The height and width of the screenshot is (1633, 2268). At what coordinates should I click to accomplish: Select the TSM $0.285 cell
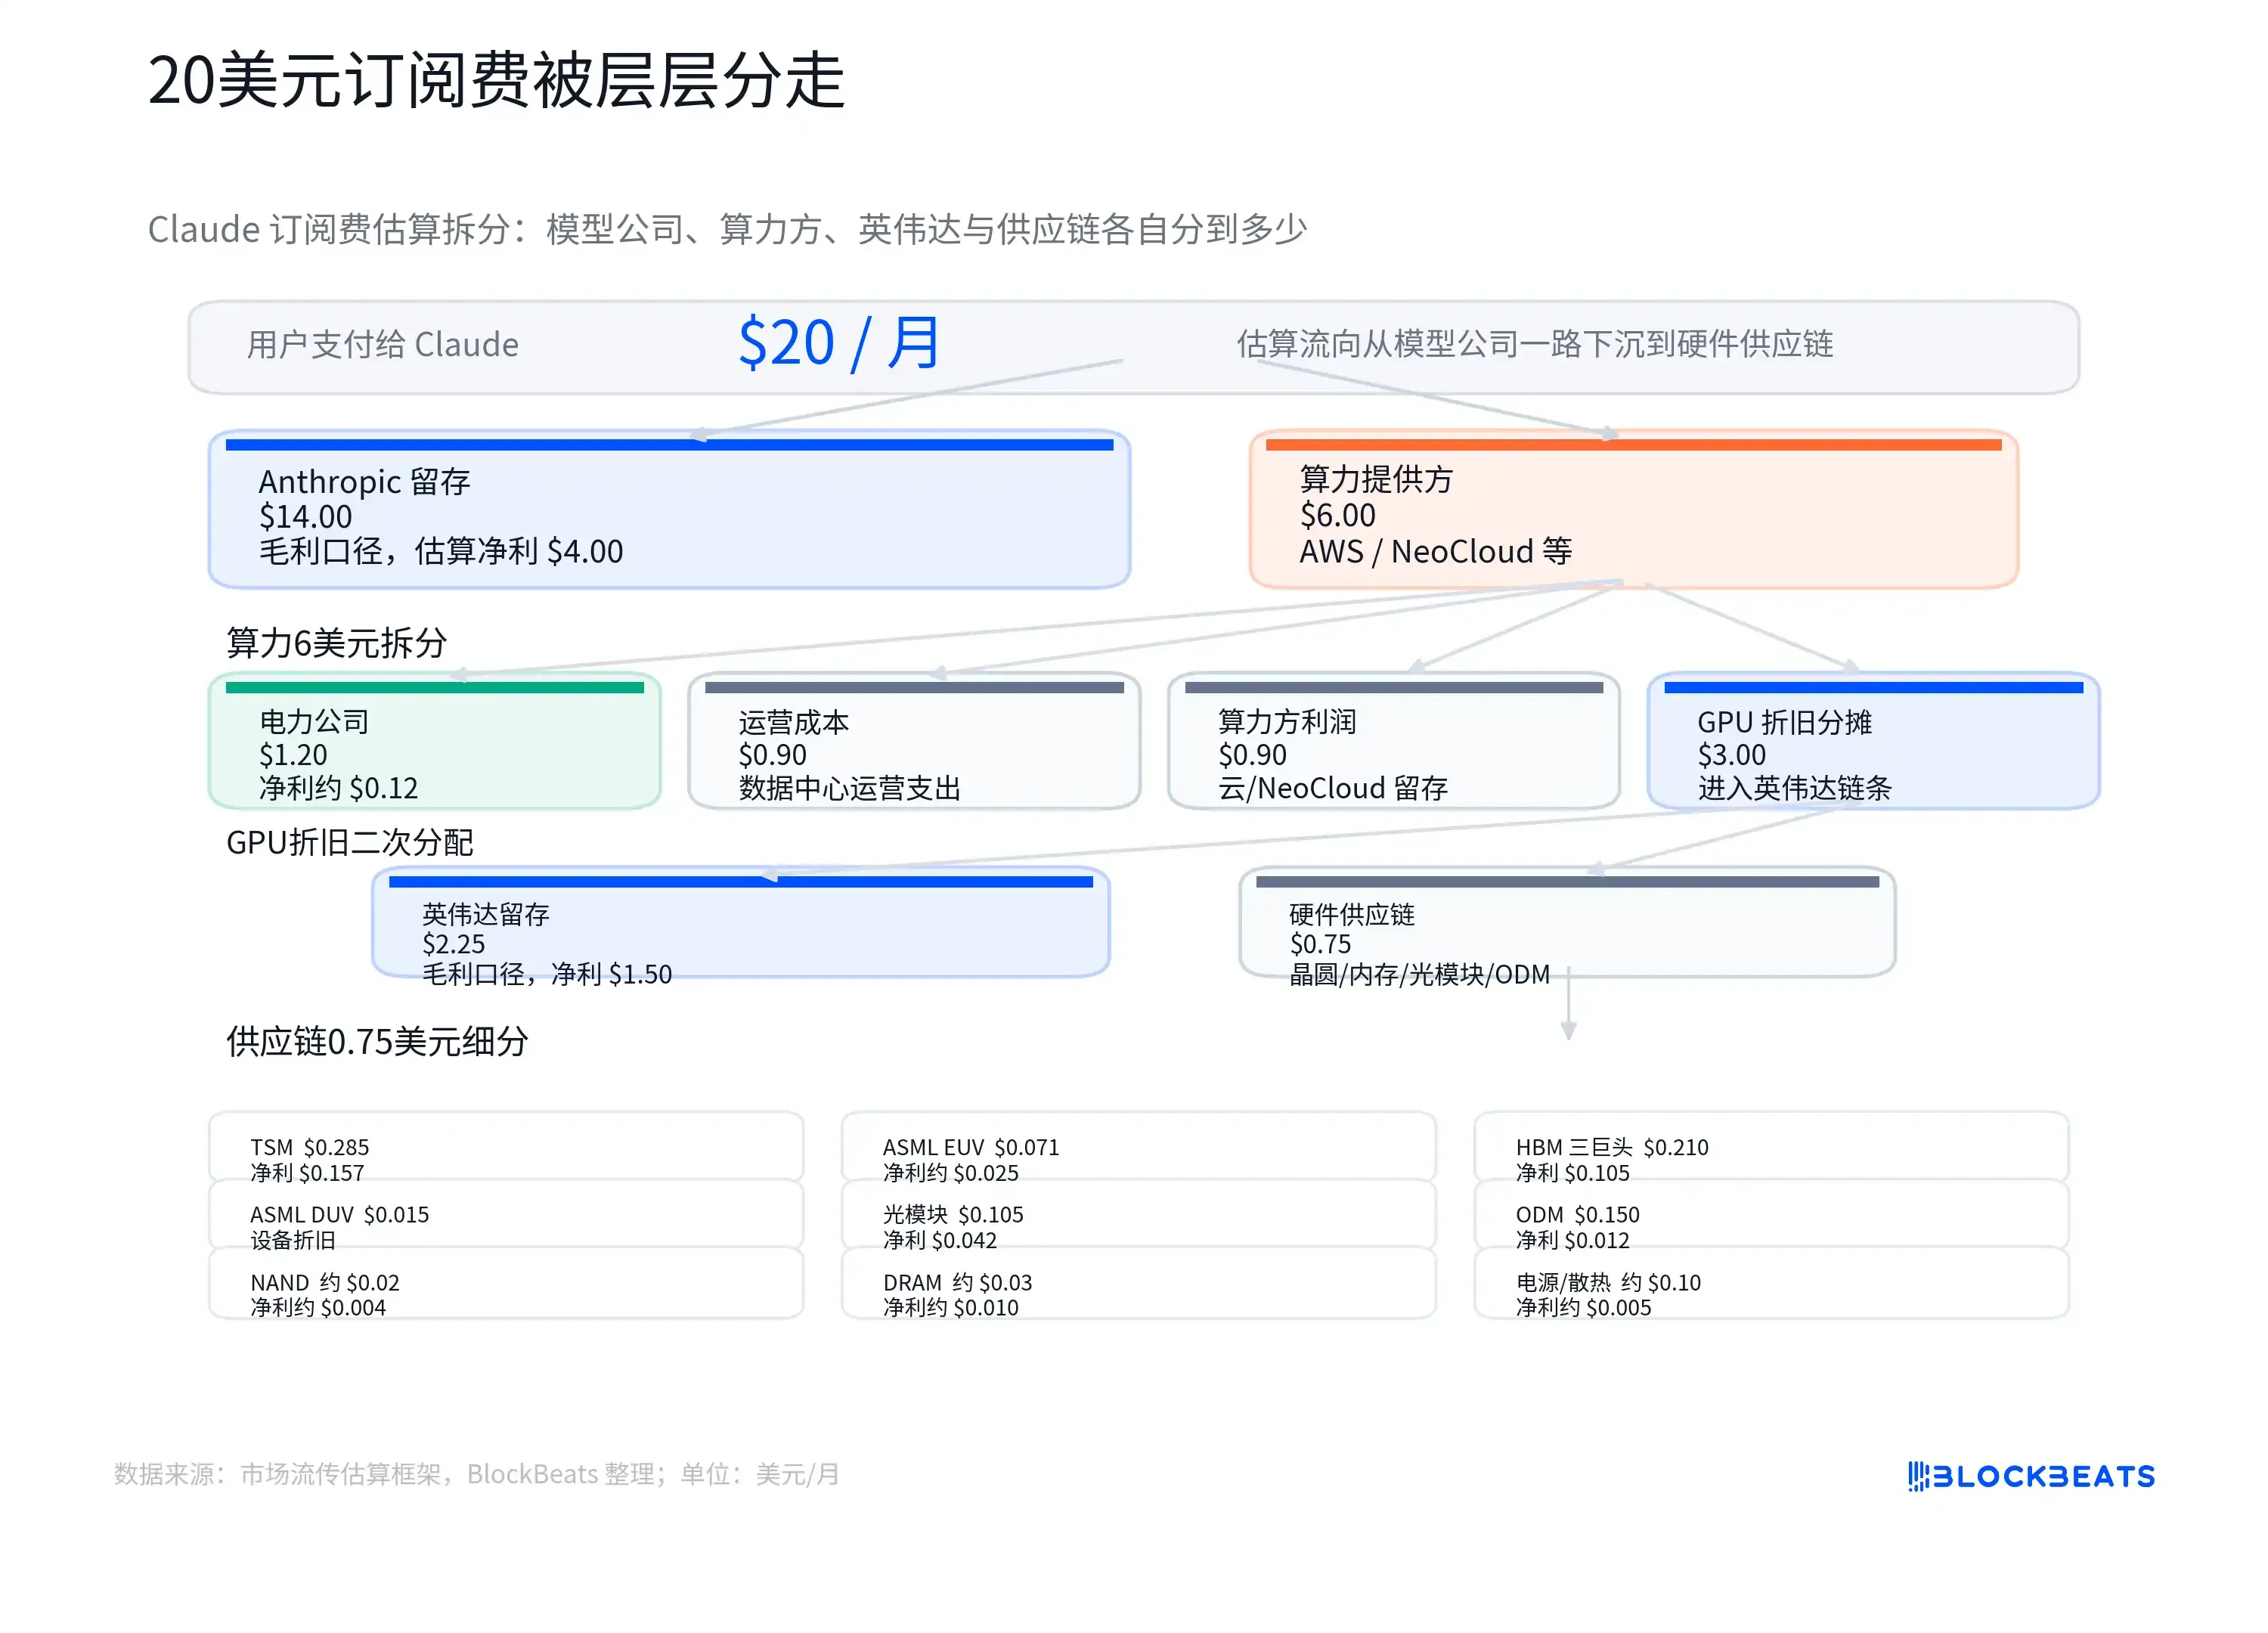tap(506, 1146)
